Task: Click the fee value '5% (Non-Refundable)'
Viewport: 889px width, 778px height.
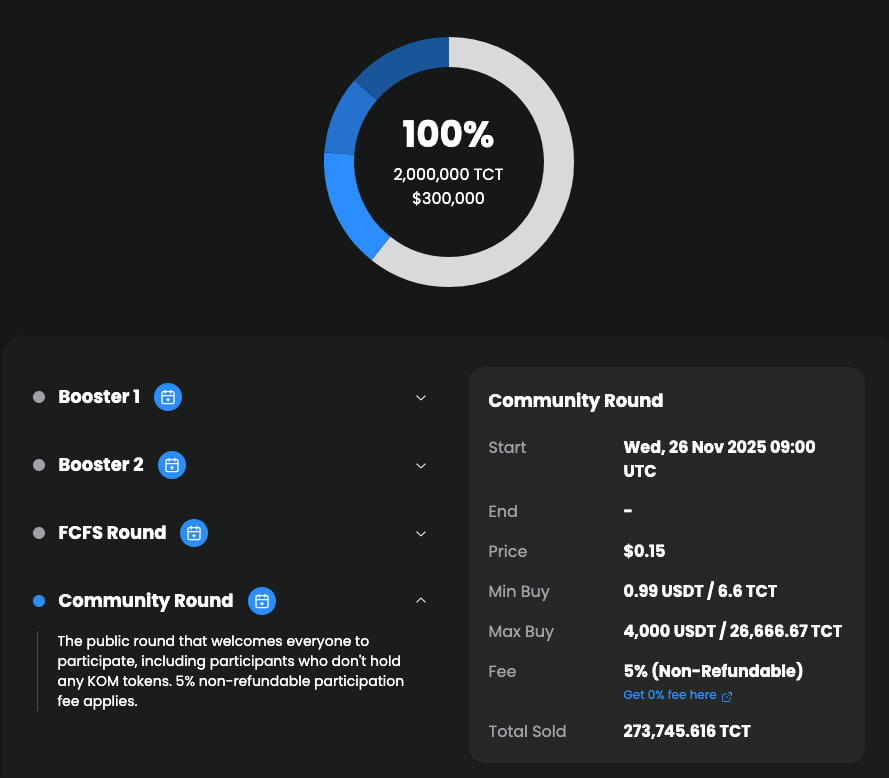Action: (713, 671)
